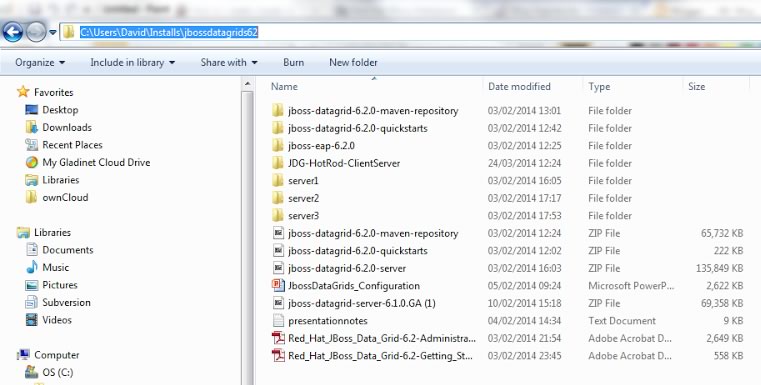Click date 24/03/2014 12:24
Screen dimensions: 761x385
[x=524, y=163]
